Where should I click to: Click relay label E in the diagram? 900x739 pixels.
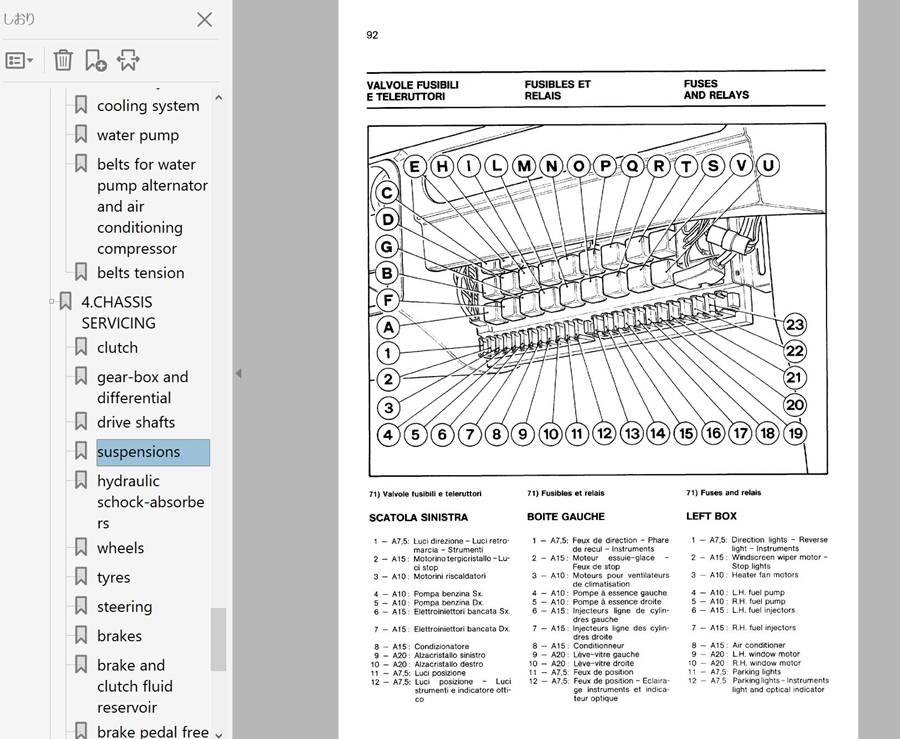pyautogui.click(x=415, y=167)
